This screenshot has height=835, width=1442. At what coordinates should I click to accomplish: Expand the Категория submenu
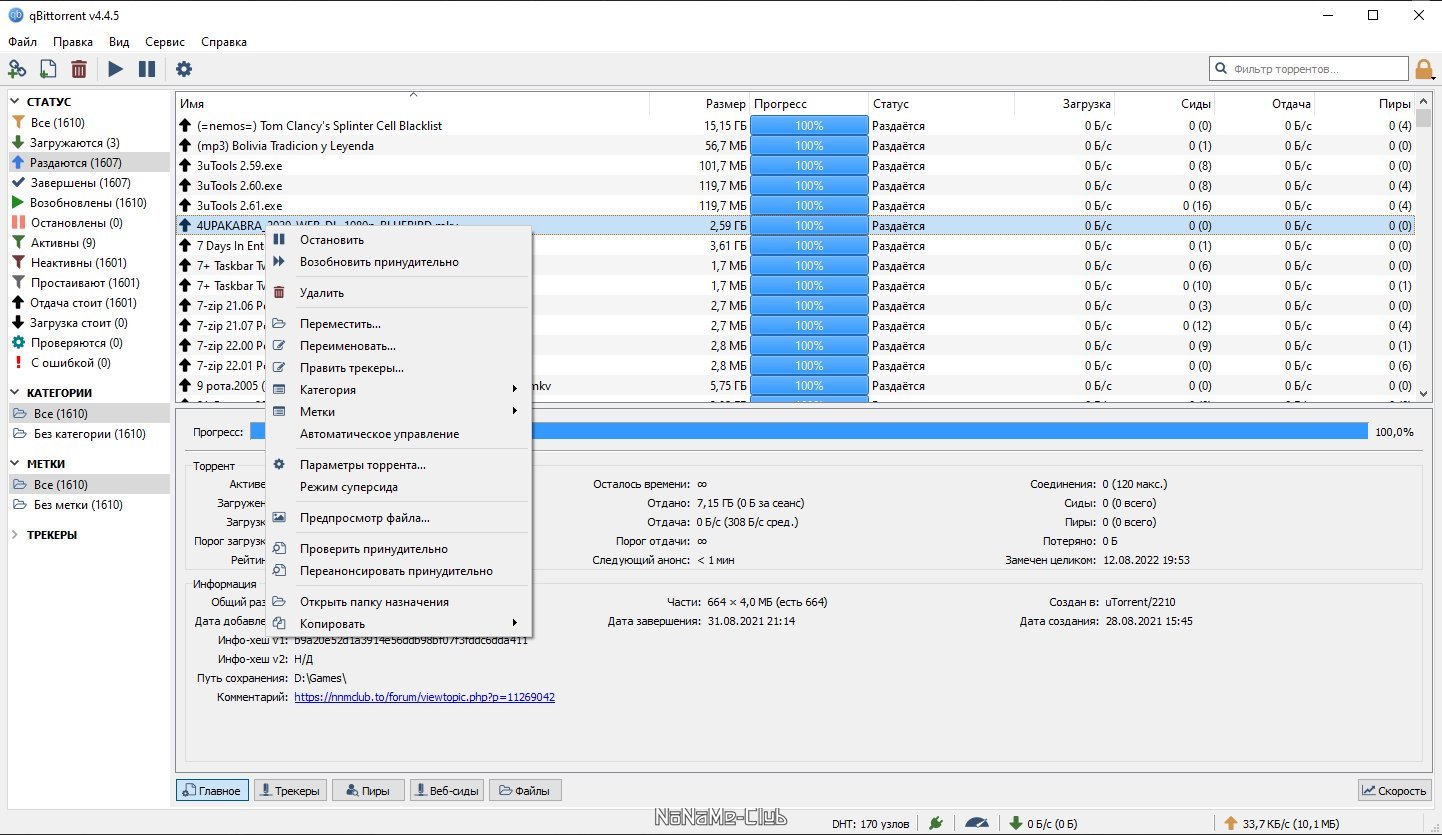coord(398,390)
